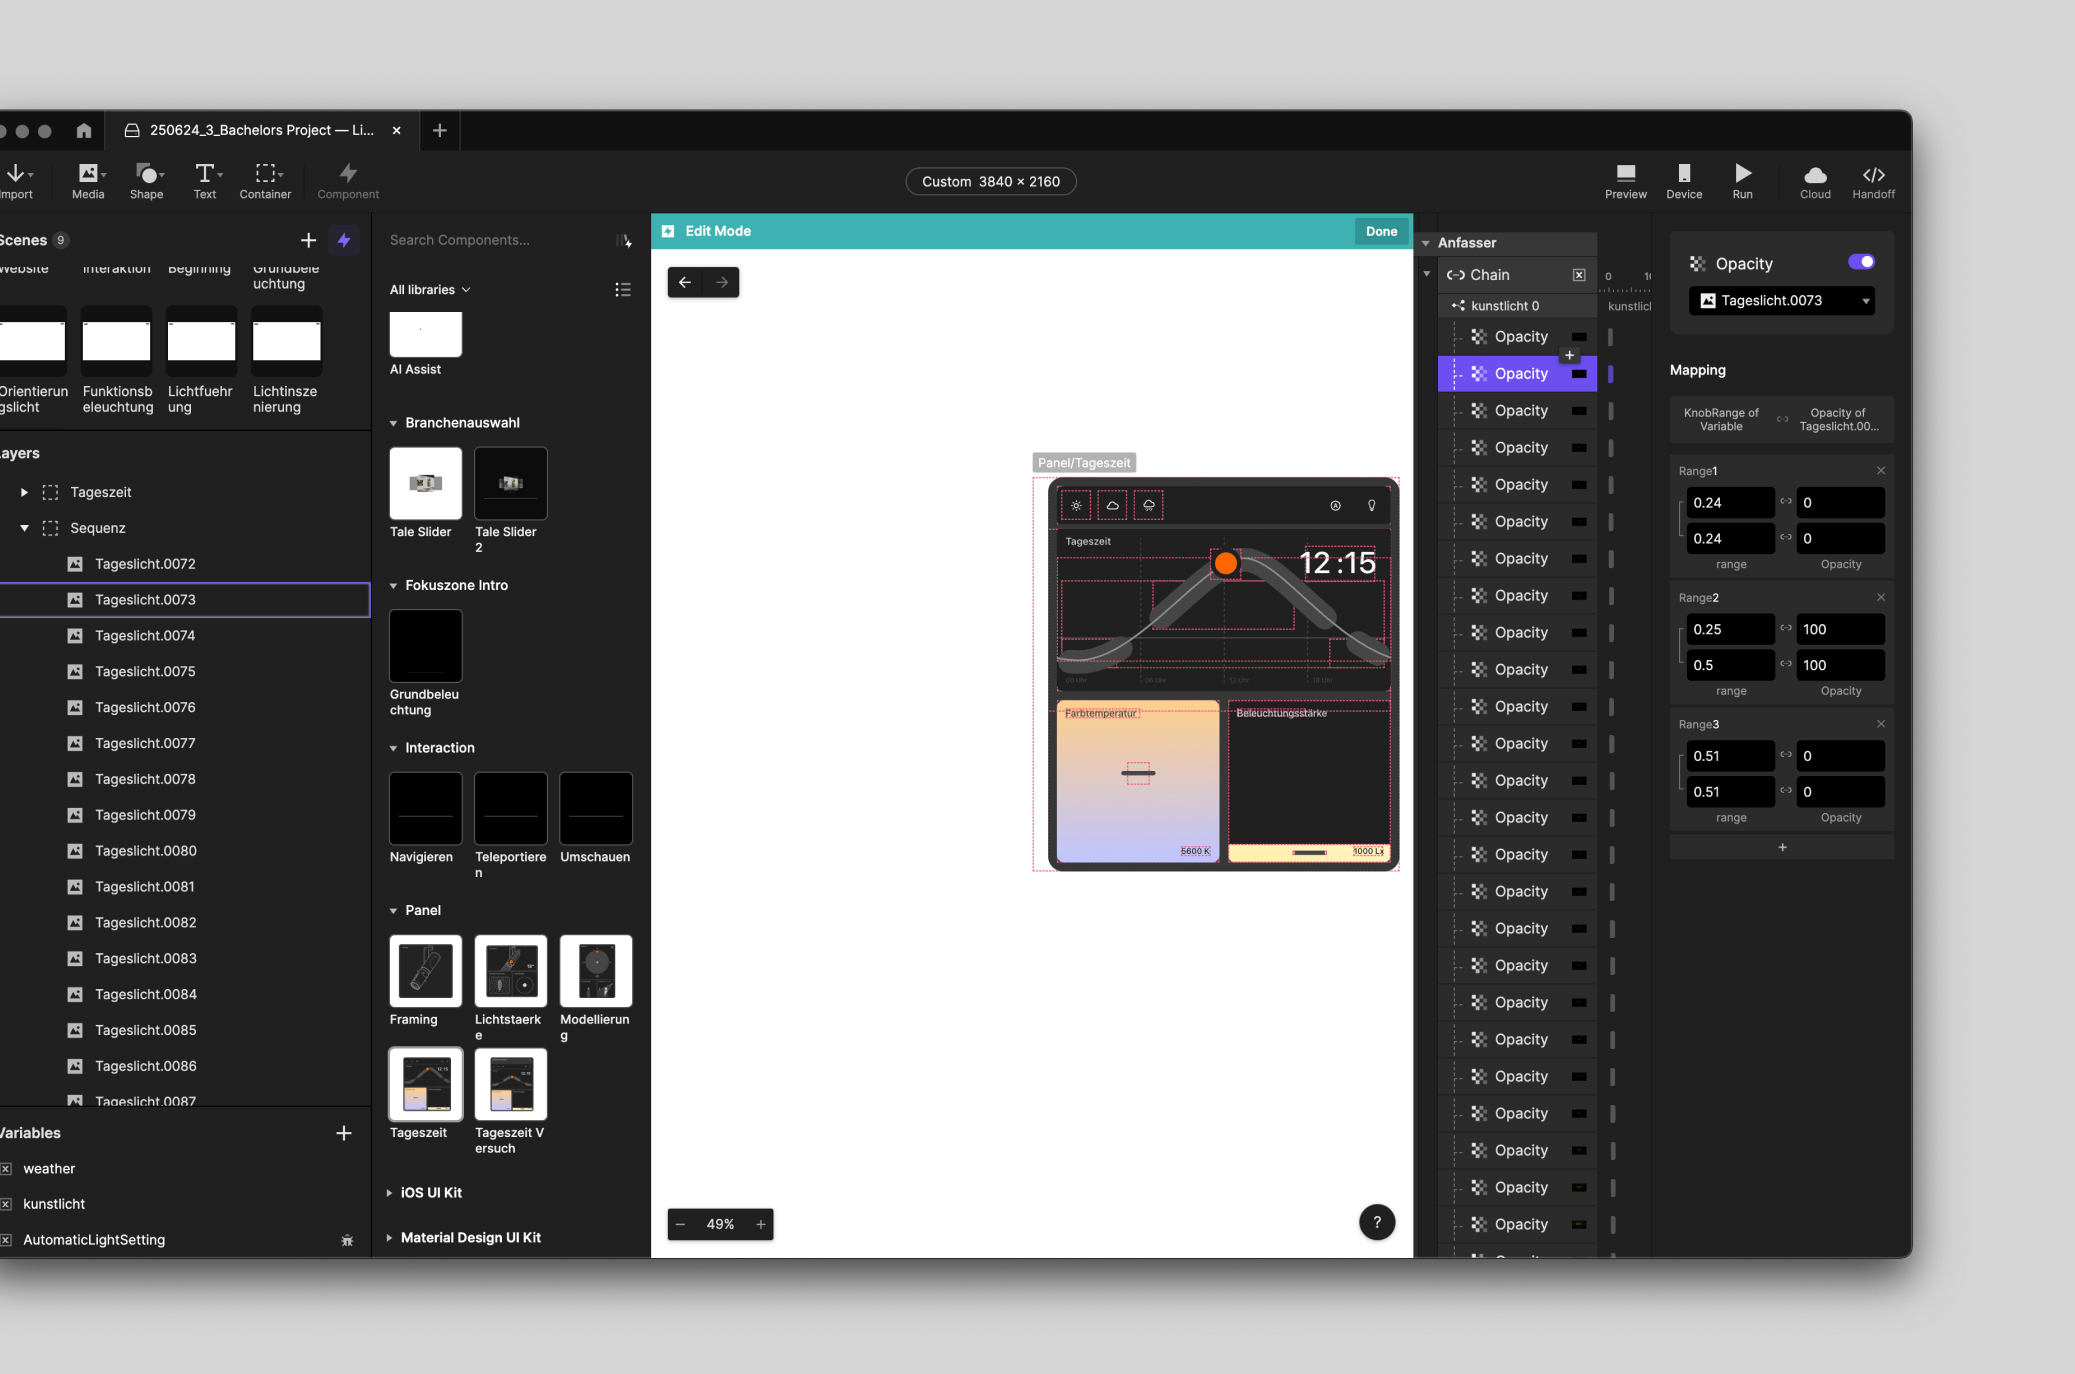Open the Cloud icon
This screenshot has height=1374, width=2075.
[1815, 174]
